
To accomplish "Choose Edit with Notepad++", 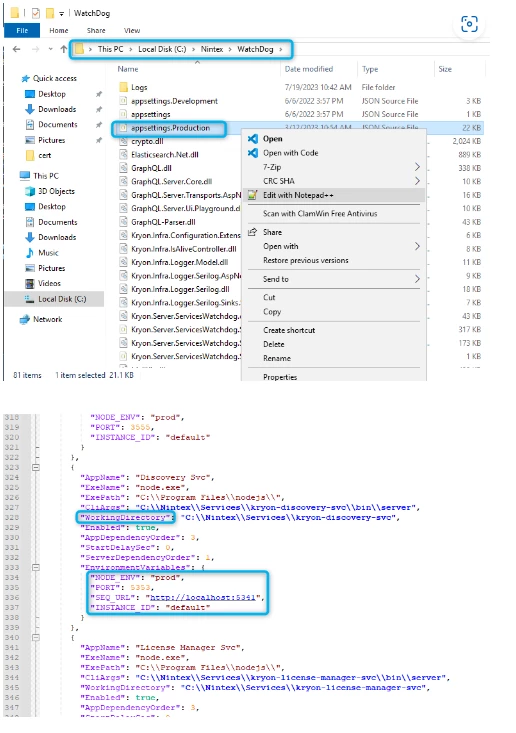I will click(x=334, y=195).
